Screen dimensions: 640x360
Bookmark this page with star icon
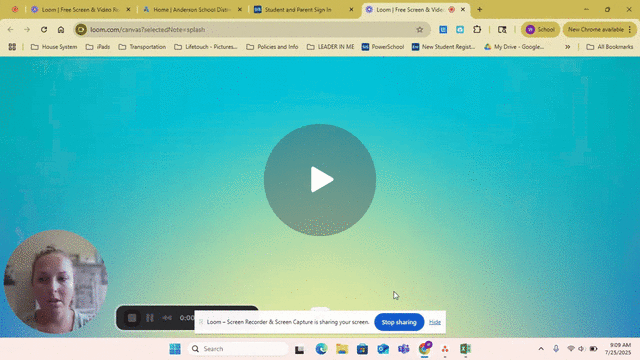(x=420, y=29)
